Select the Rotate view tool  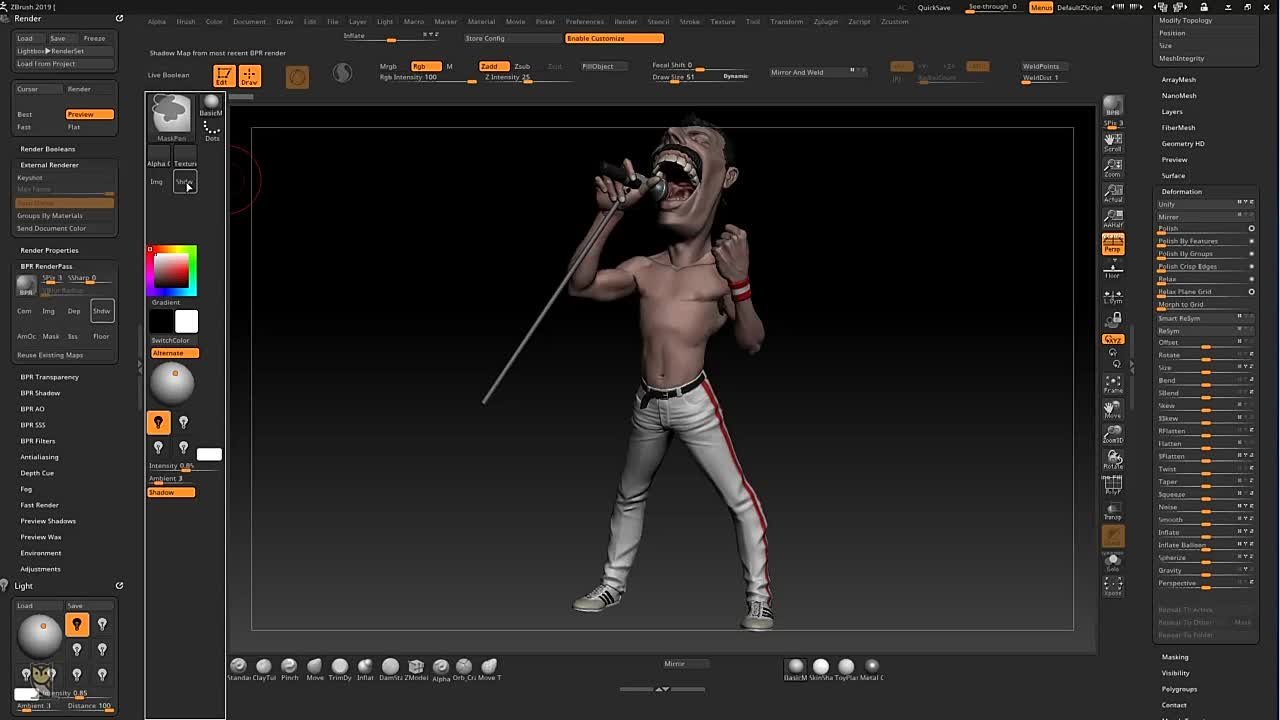pos(1113,460)
